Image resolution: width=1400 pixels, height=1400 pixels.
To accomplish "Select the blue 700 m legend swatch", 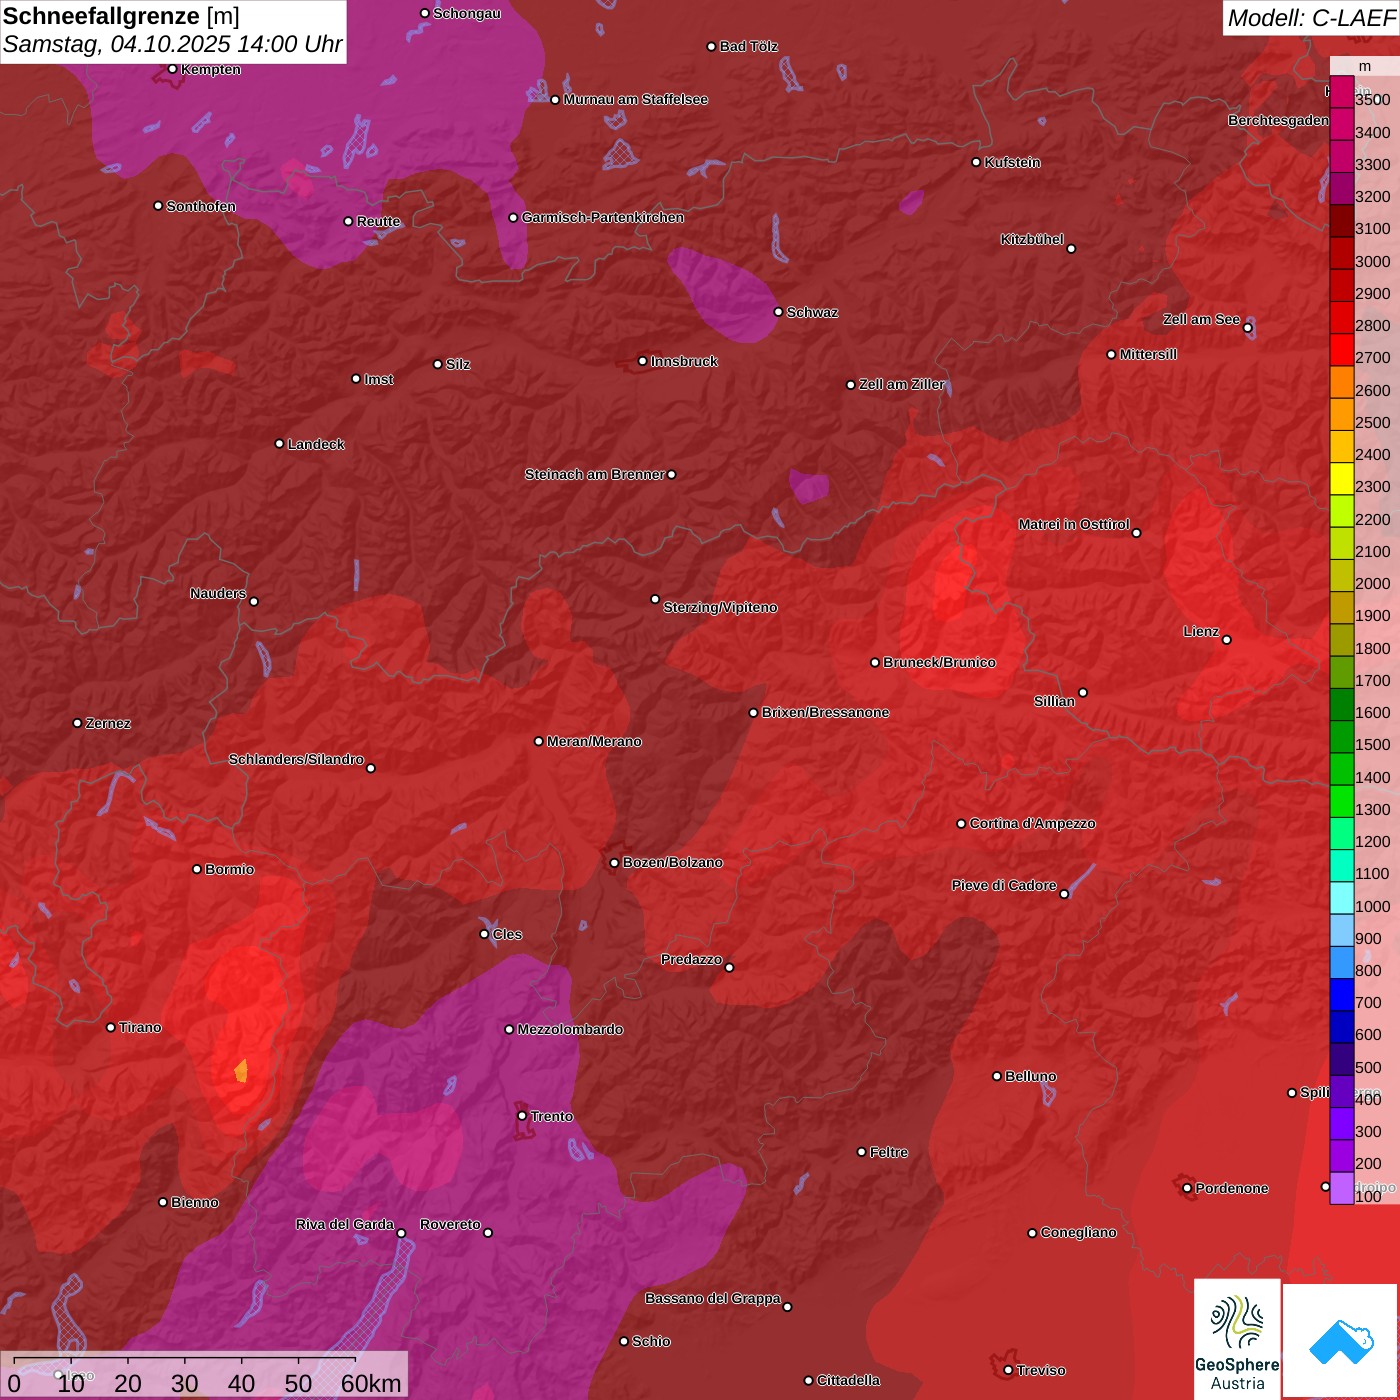I will coord(1342,995).
